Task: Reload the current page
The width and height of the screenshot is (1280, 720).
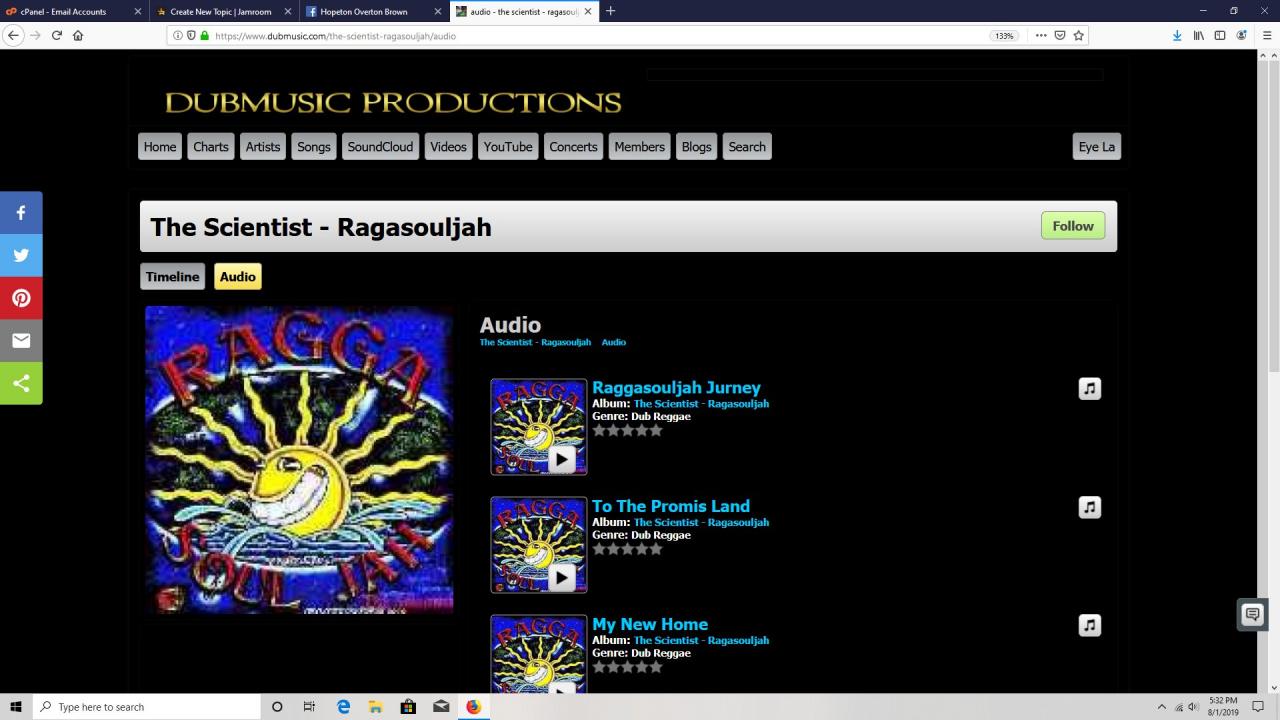Action: click(x=57, y=35)
